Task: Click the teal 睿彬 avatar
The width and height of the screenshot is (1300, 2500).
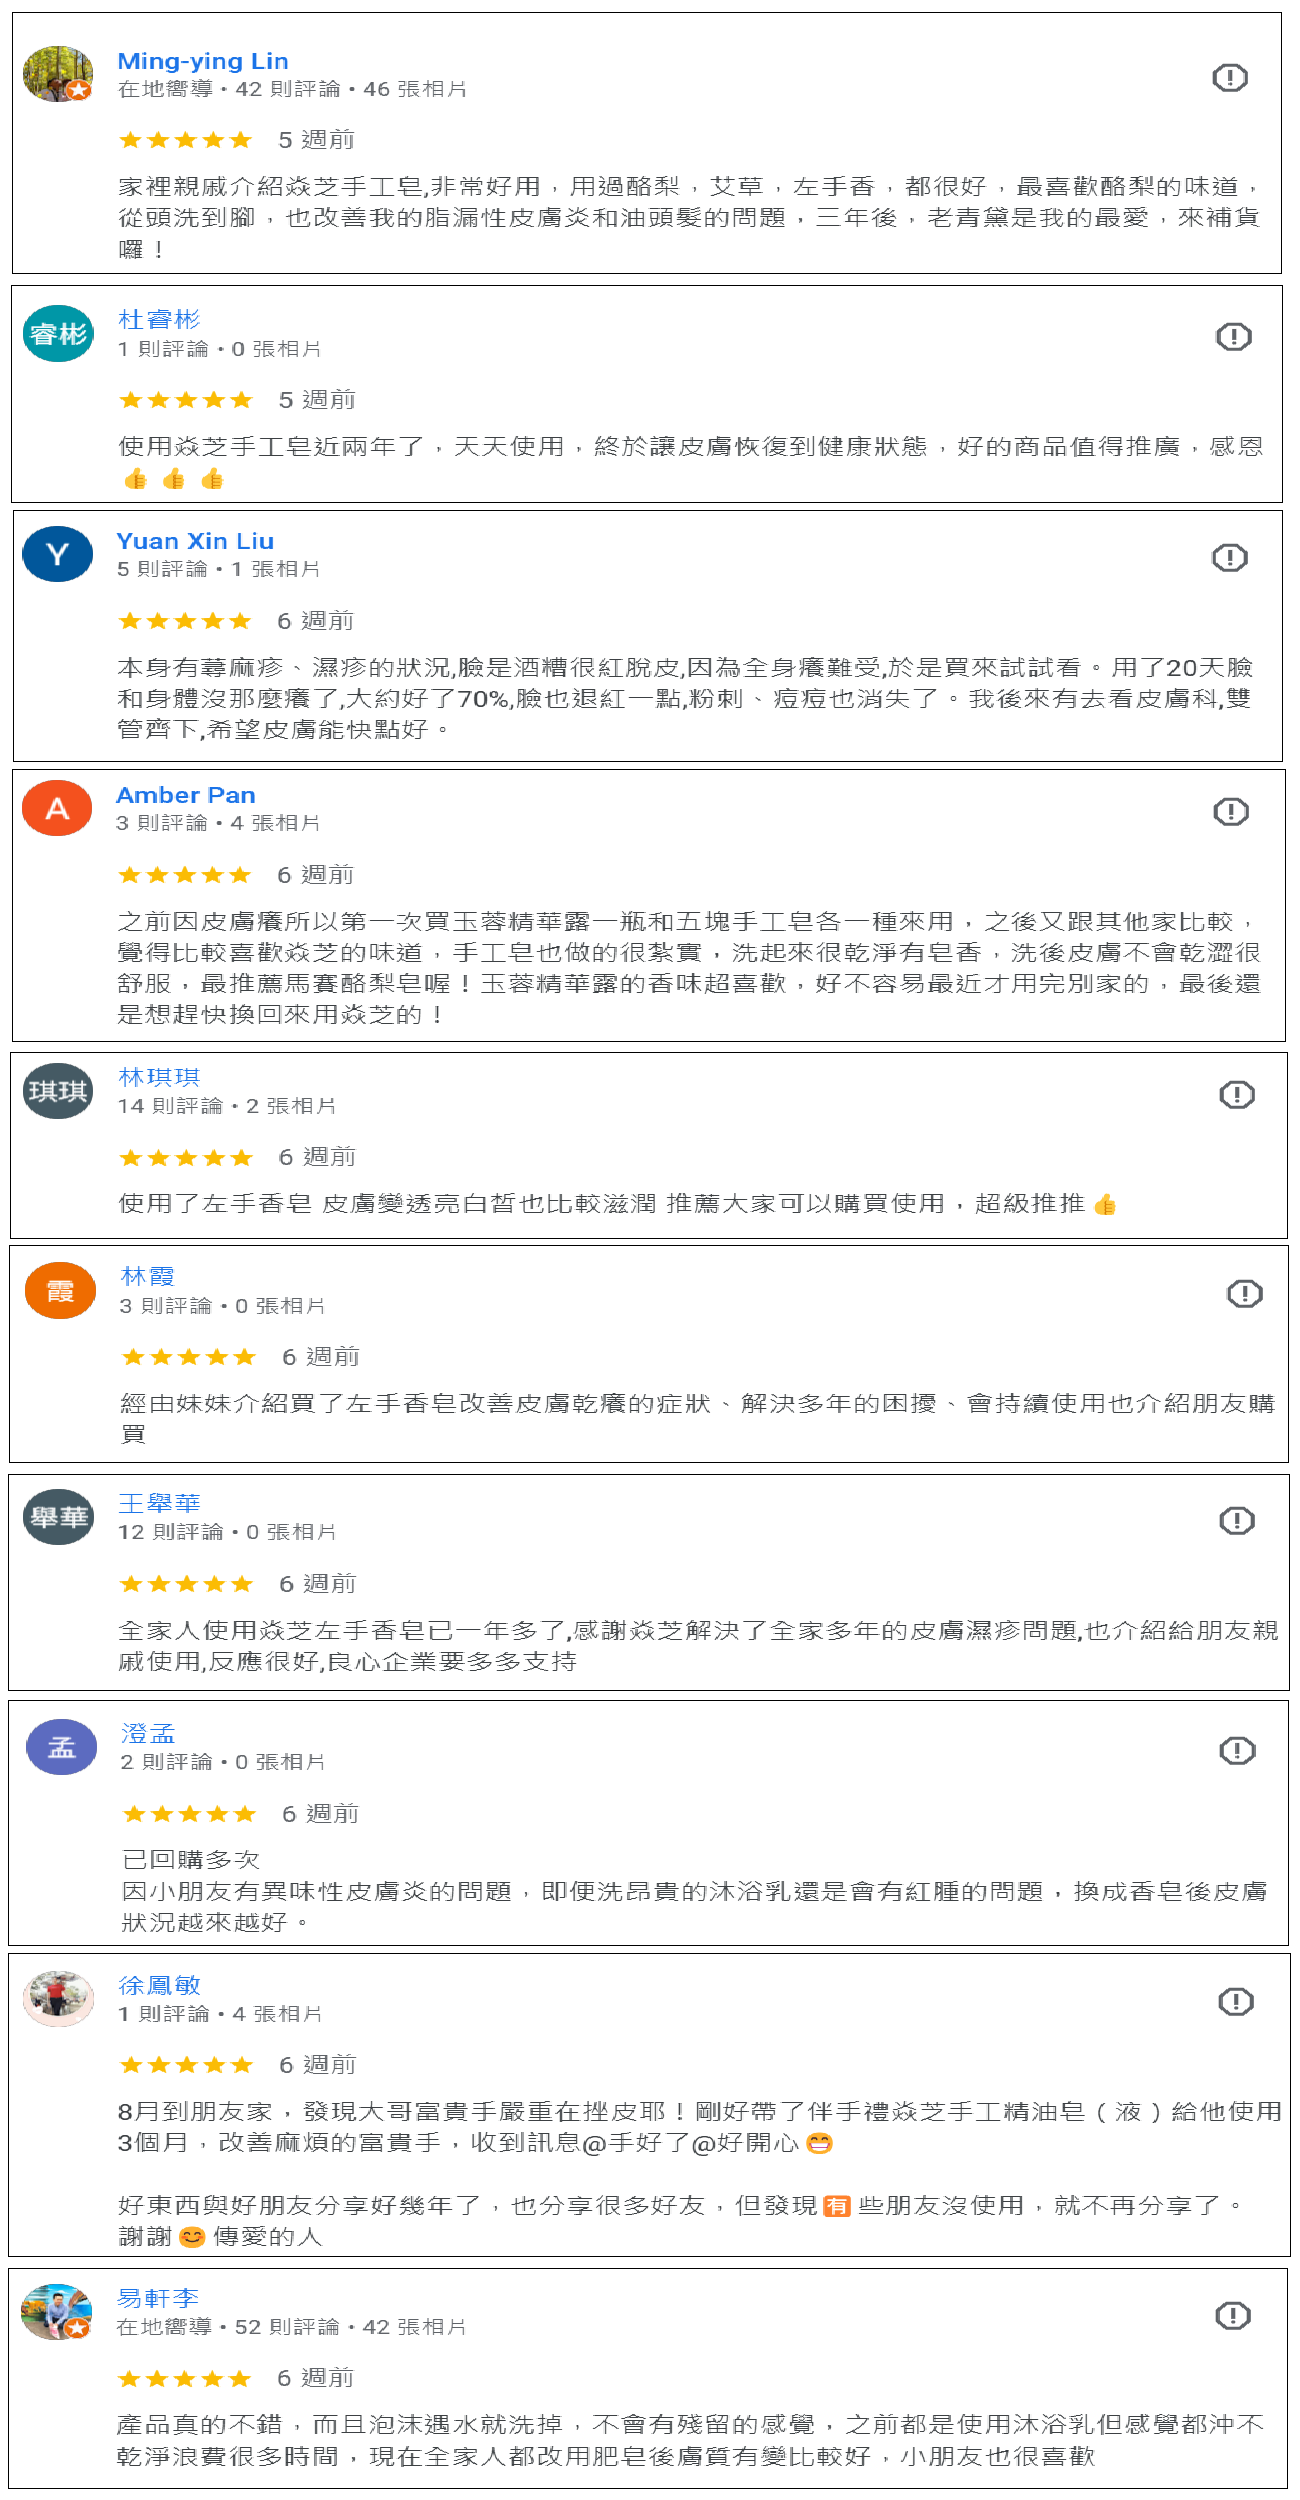Action: pyautogui.click(x=58, y=334)
